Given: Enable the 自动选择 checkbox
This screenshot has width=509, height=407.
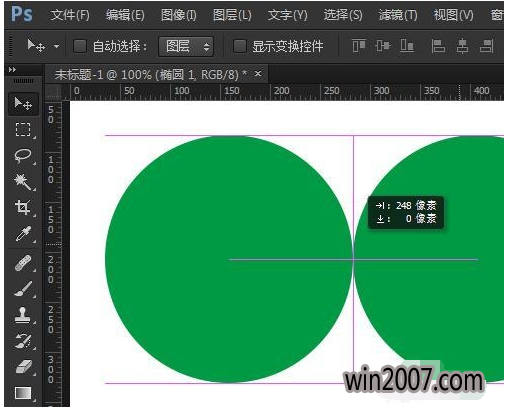Looking at the screenshot, I should point(80,46).
